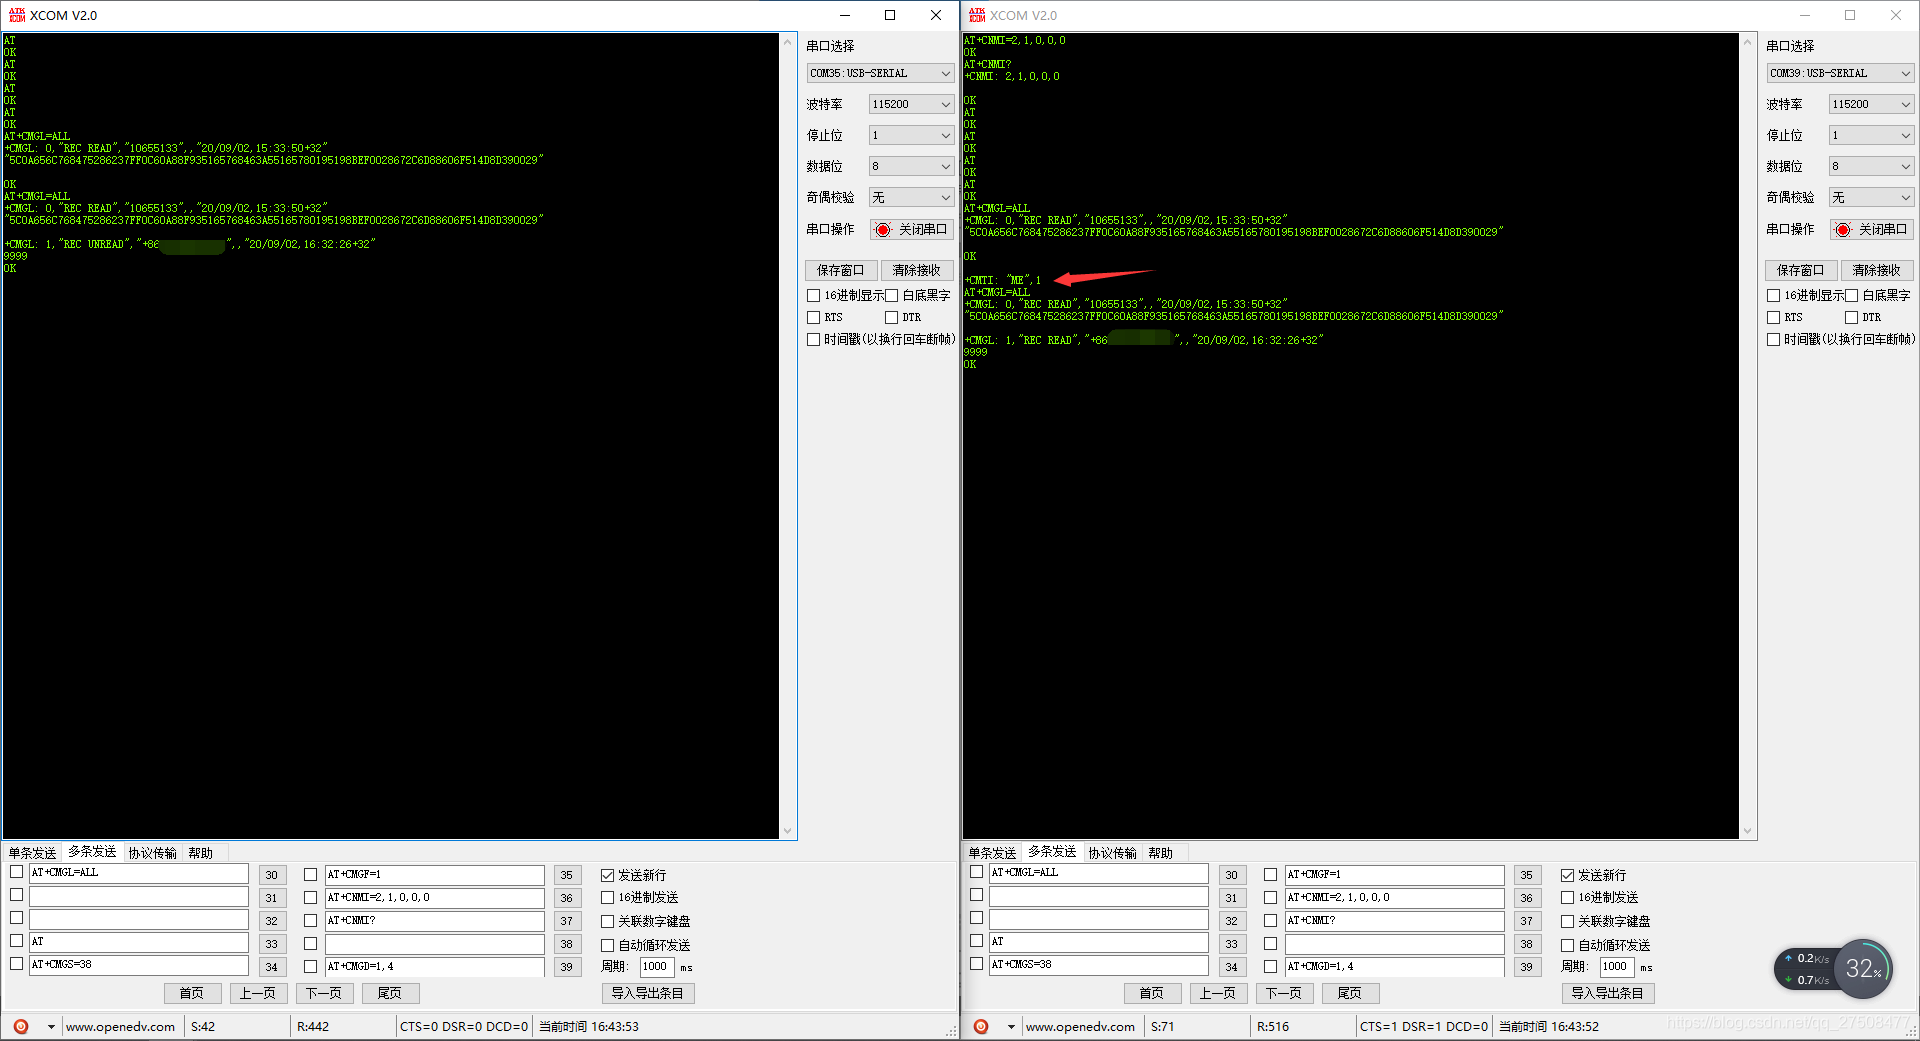
Task: Expand the baud rate 115200 dropdown in right window
Action: (x=1871, y=104)
